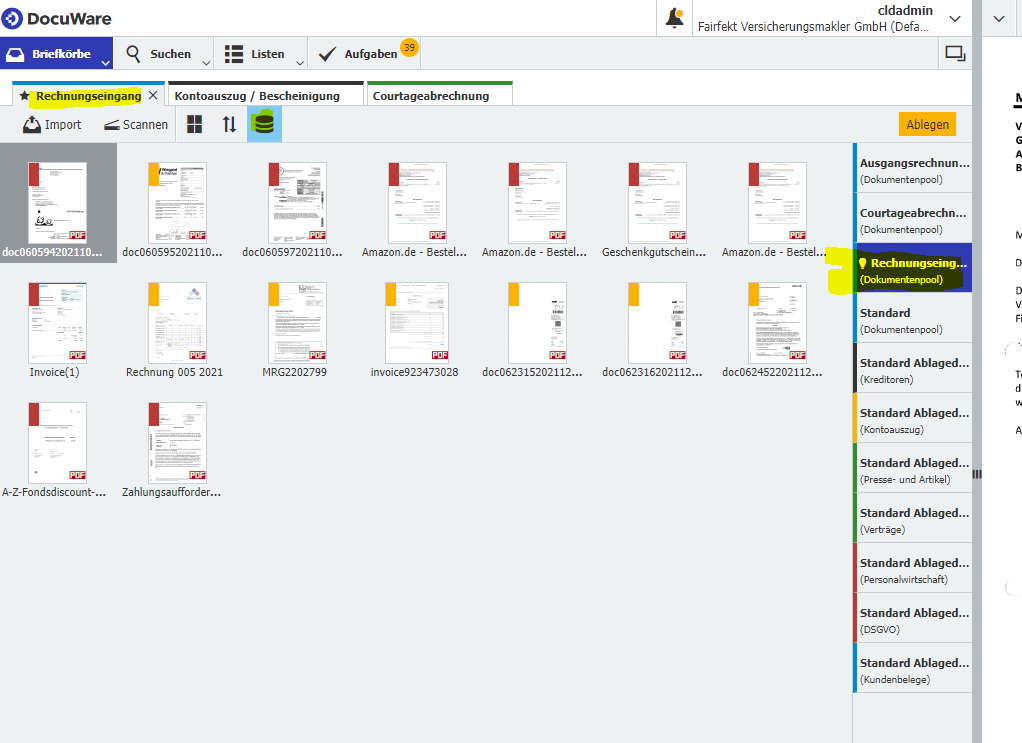Click the window layout icon at top right
Viewport: 1022px width, 743px height.
(x=955, y=54)
